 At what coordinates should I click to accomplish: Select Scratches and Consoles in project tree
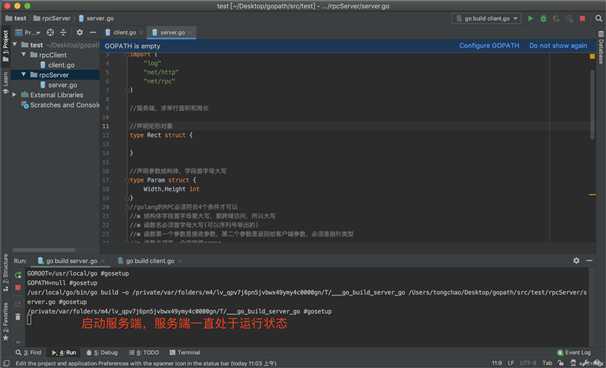60,105
